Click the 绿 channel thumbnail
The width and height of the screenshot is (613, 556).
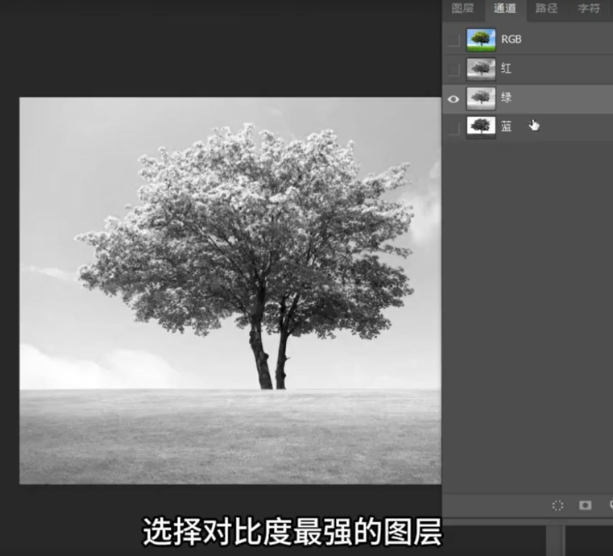tap(481, 98)
